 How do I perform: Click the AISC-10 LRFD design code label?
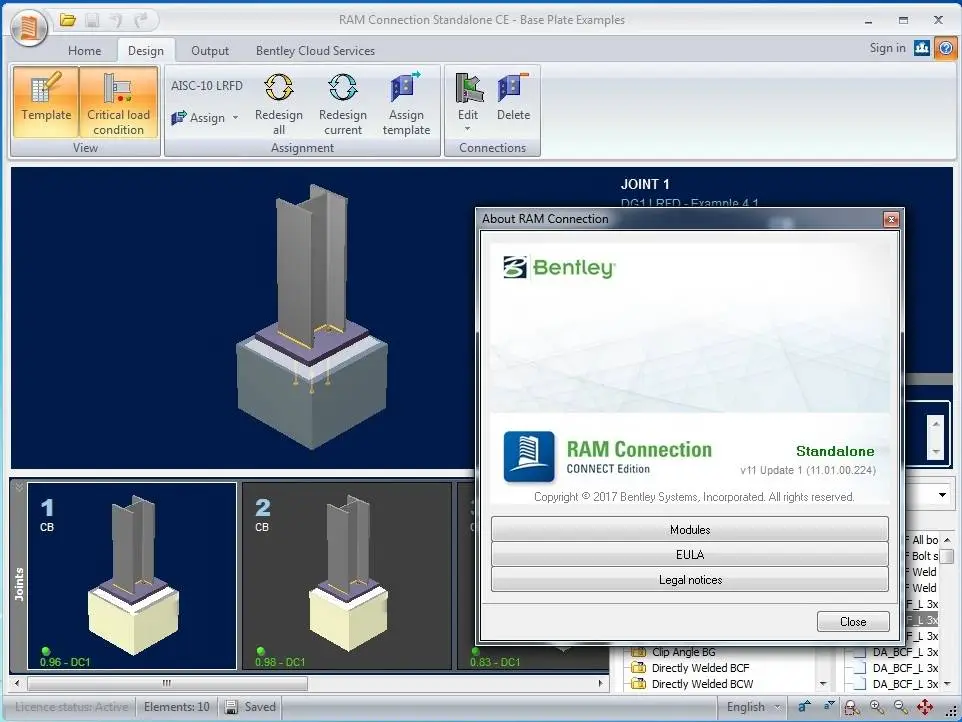point(207,86)
